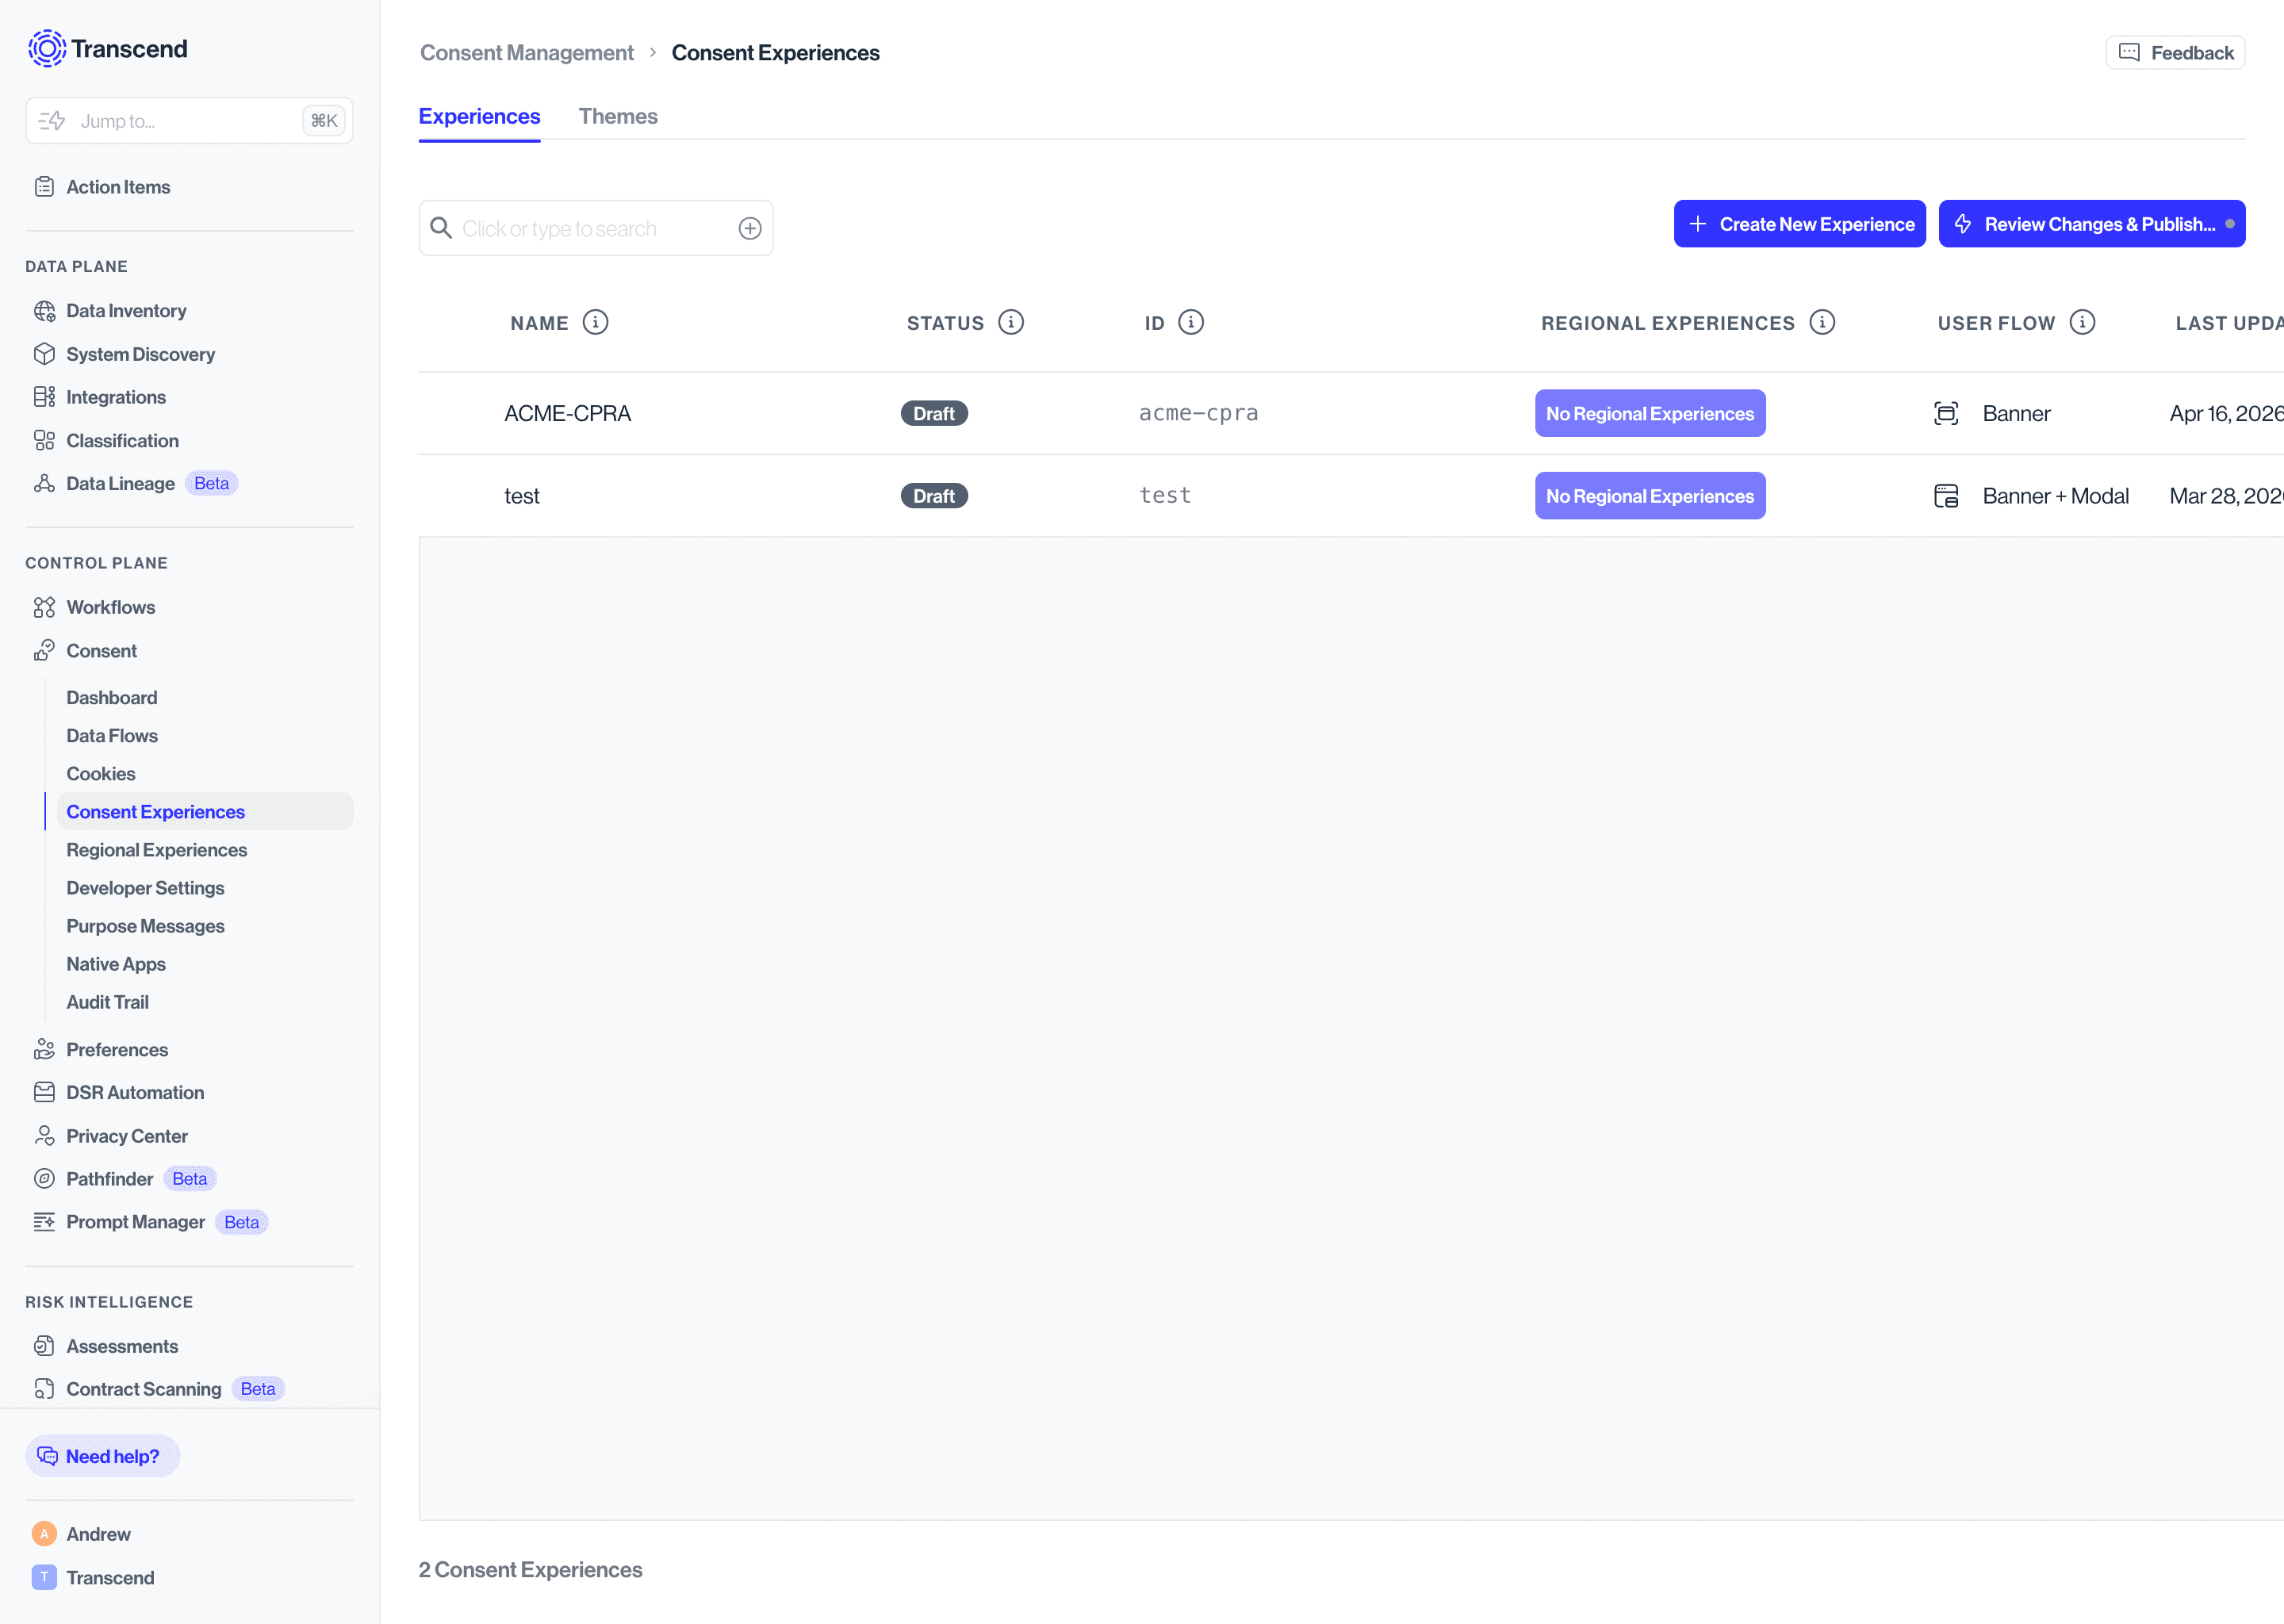Click Andrew's orange avatar icon
Viewport: 2284px width, 1624px height.
coord(44,1534)
